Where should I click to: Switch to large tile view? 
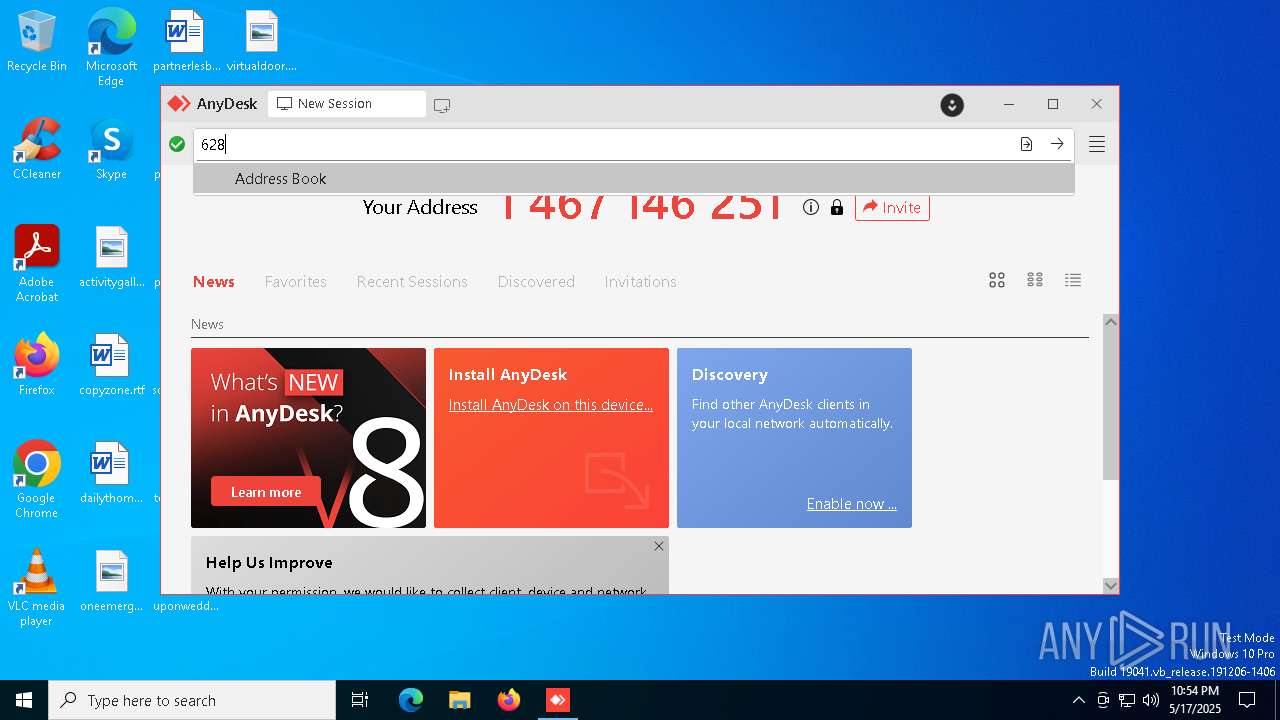[x=997, y=280]
